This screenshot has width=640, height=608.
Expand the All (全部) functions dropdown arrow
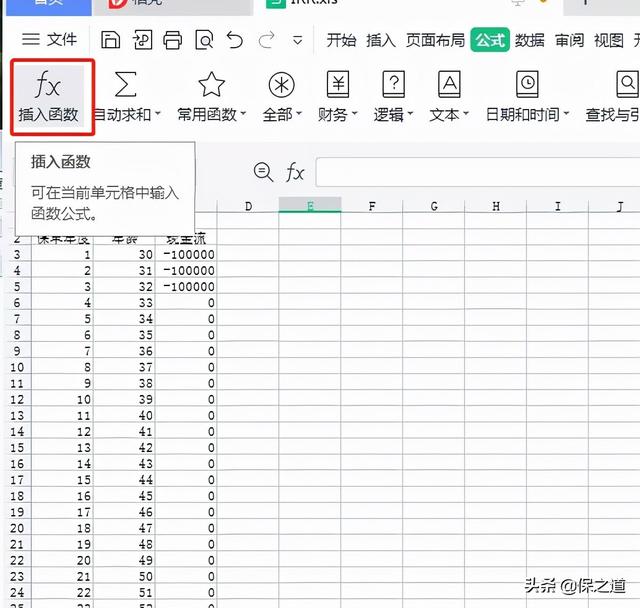coord(299,116)
